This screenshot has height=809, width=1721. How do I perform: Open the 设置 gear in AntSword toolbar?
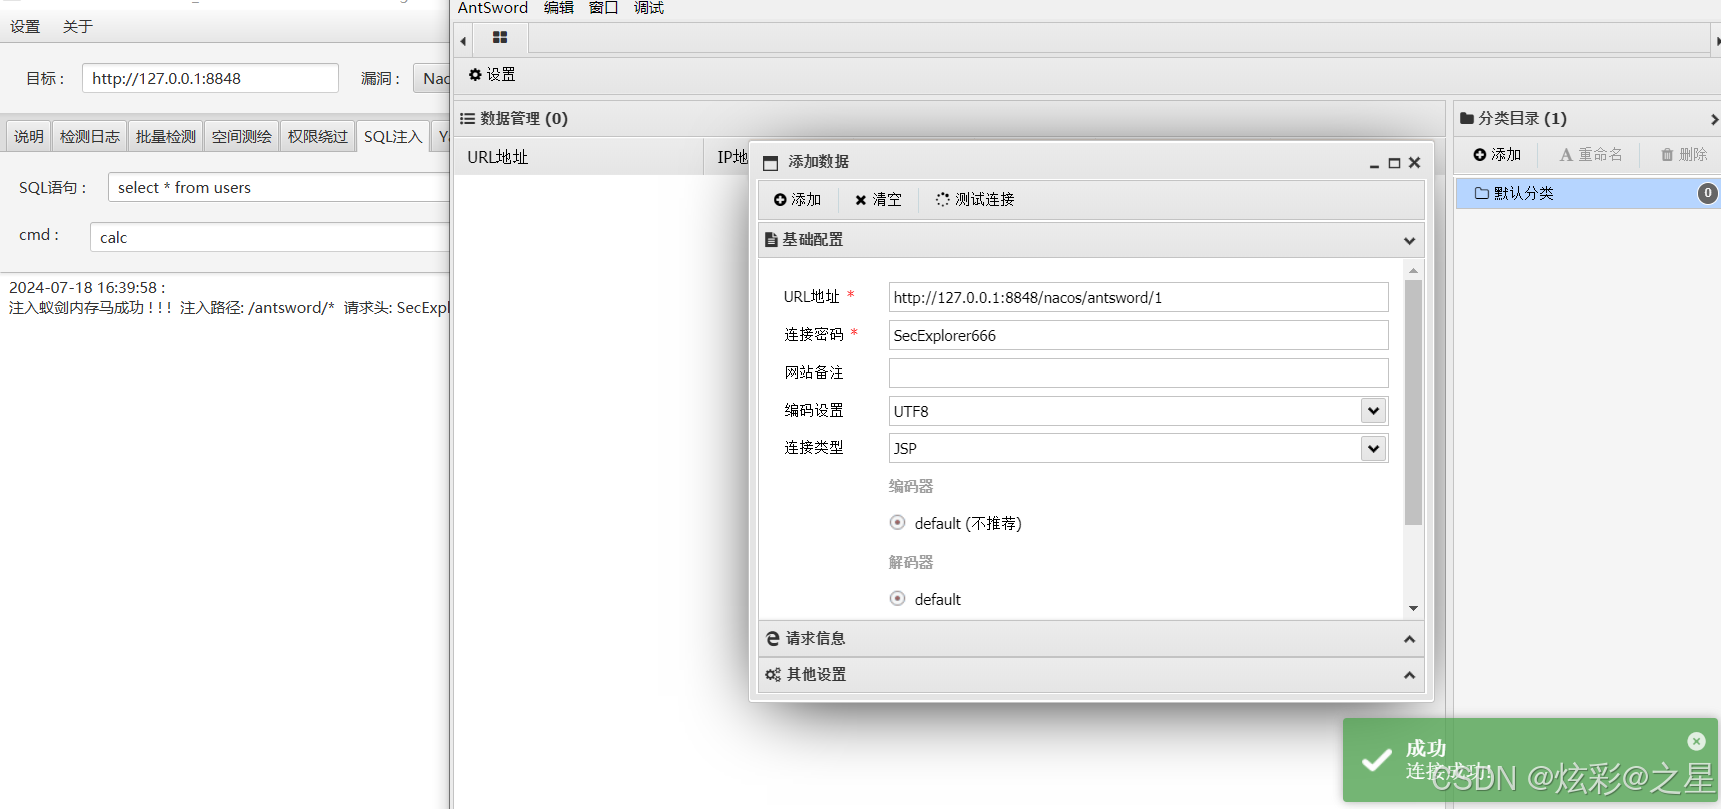(492, 75)
